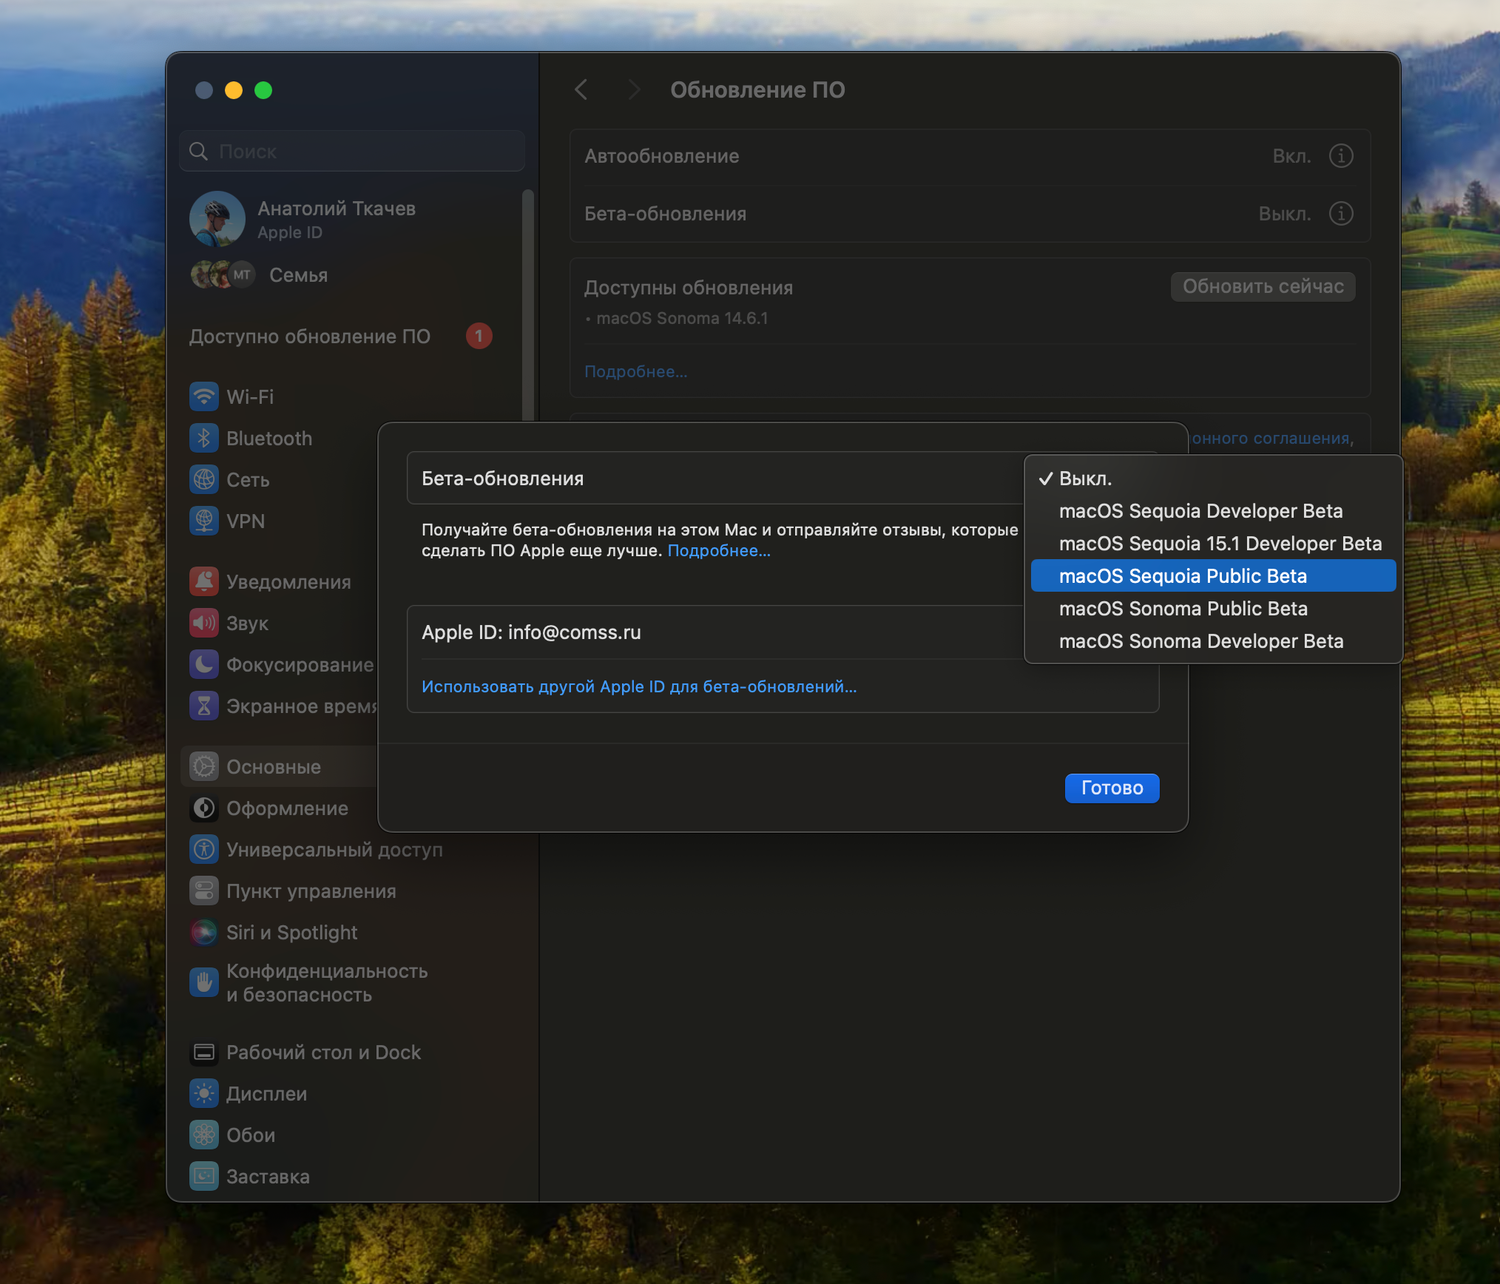This screenshot has height=1284, width=1500.
Task: Open the Дисплеи sun icon
Action: pyautogui.click(x=204, y=1094)
